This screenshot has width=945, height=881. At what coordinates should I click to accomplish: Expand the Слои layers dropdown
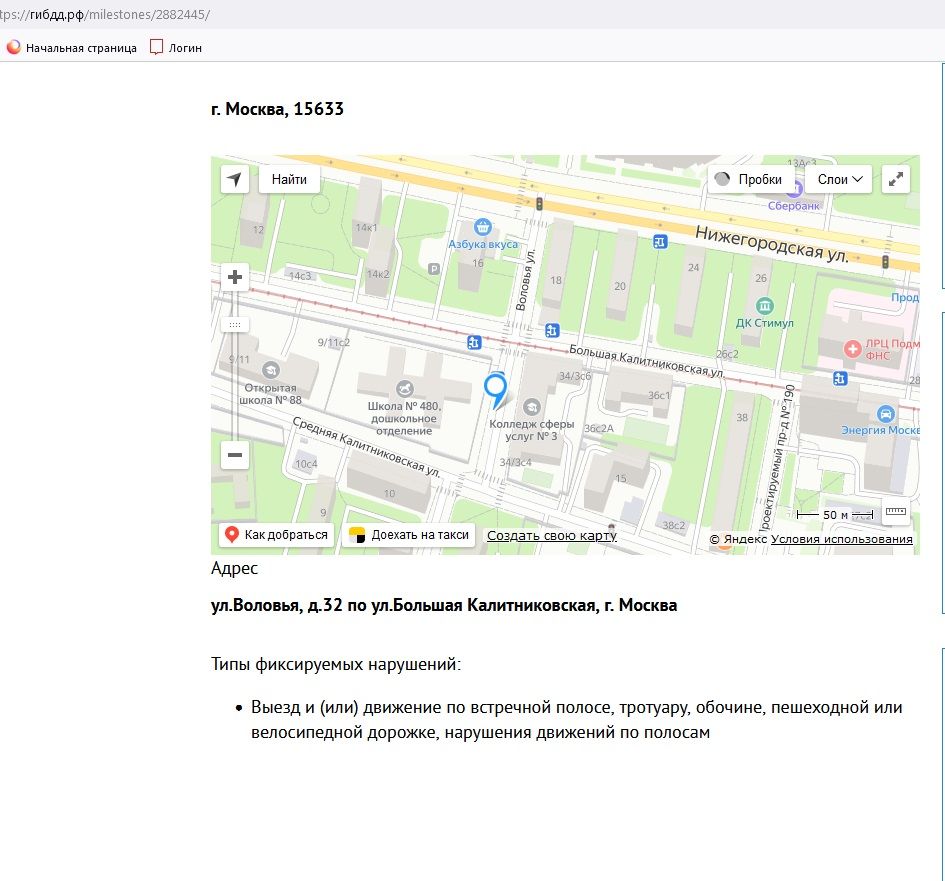coord(839,179)
